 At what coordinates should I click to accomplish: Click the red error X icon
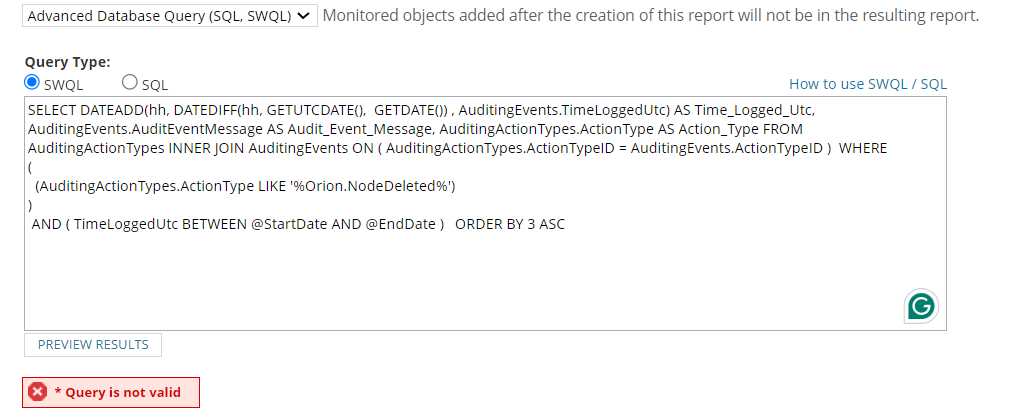(x=38, y=392)
